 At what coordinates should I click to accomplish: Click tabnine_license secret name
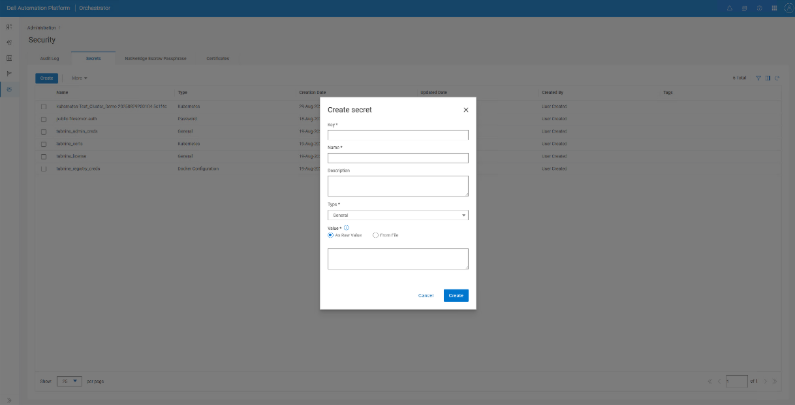[x=71, y=157]
